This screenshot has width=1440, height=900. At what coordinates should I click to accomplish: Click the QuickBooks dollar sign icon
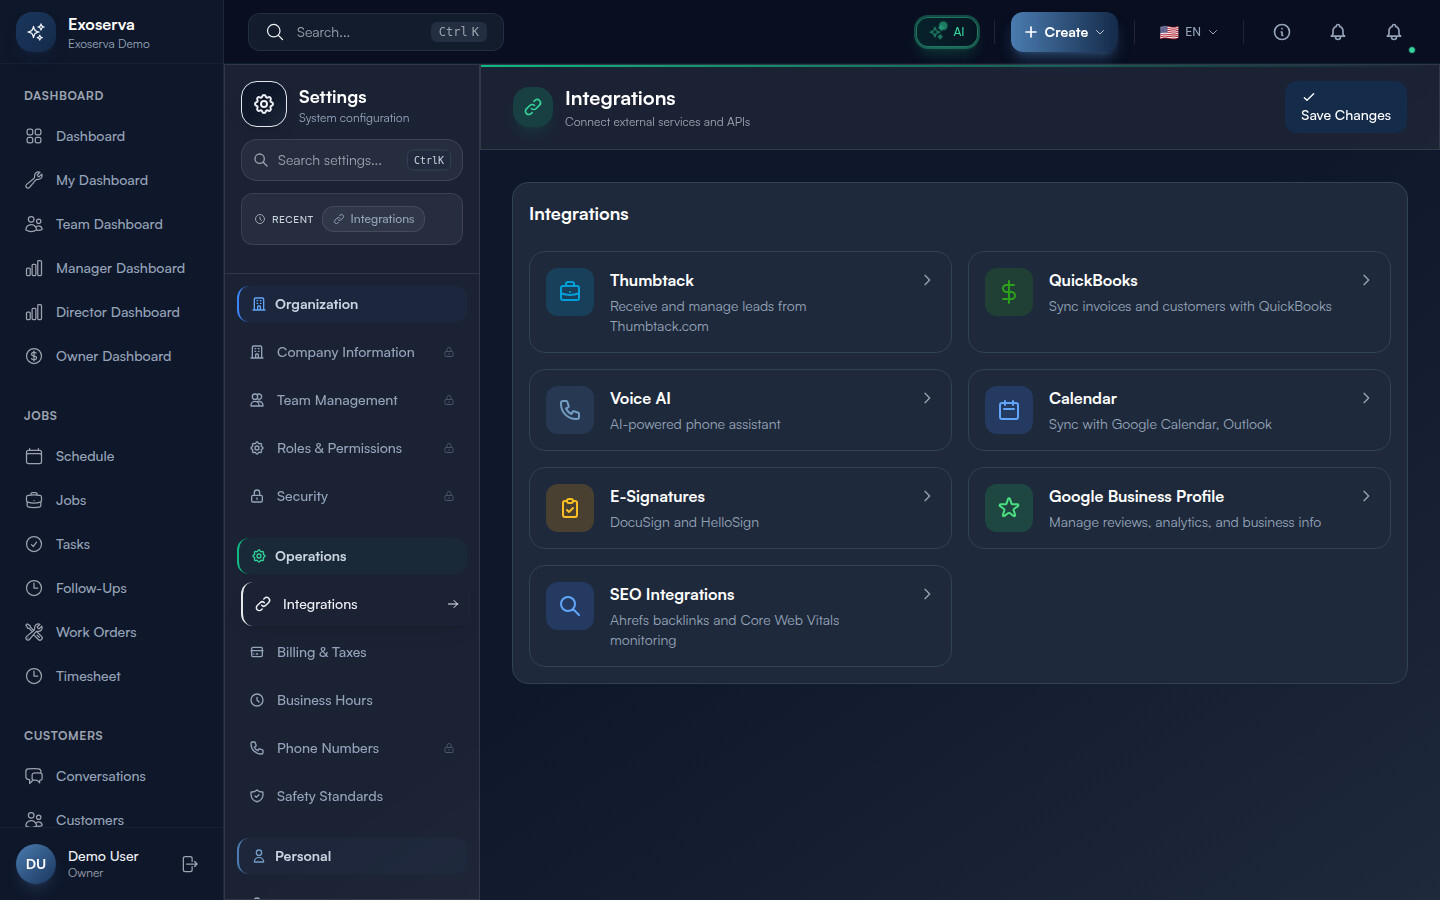[x=1008, y=292]
